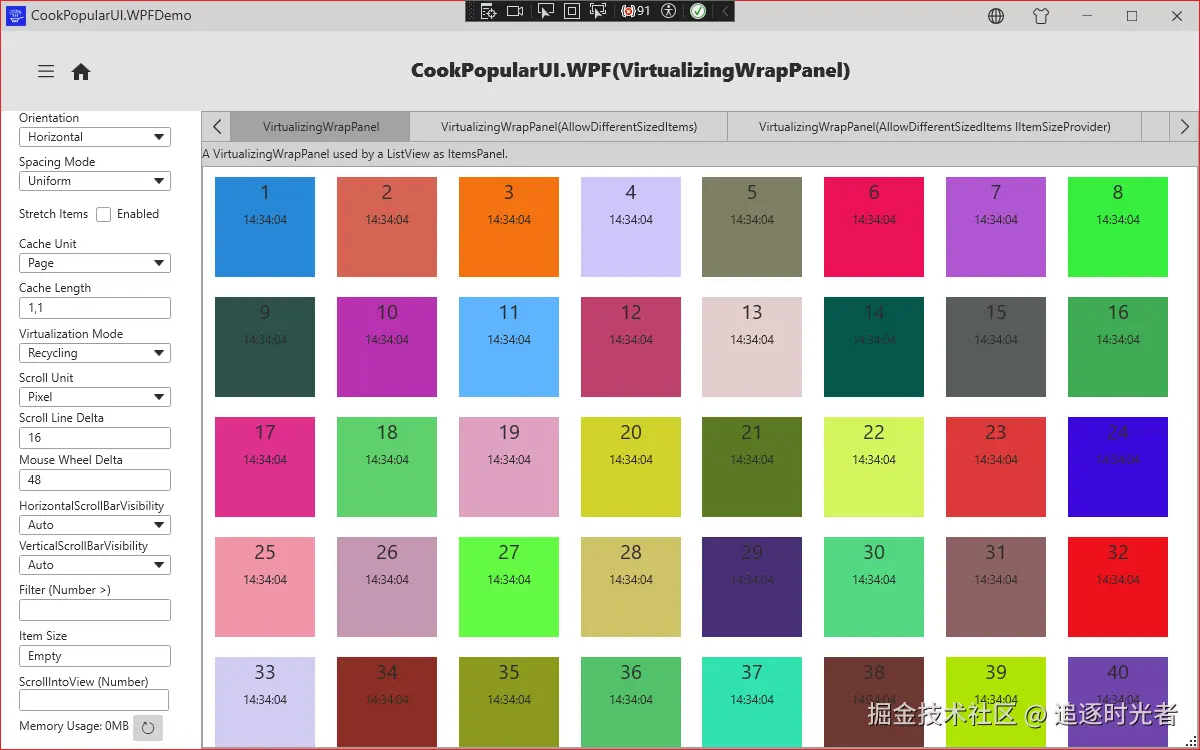This screenshot has width=1200, height=750.
Task: Collapse the debug toolbar with its chevron
Action: (x=725, y=11)
